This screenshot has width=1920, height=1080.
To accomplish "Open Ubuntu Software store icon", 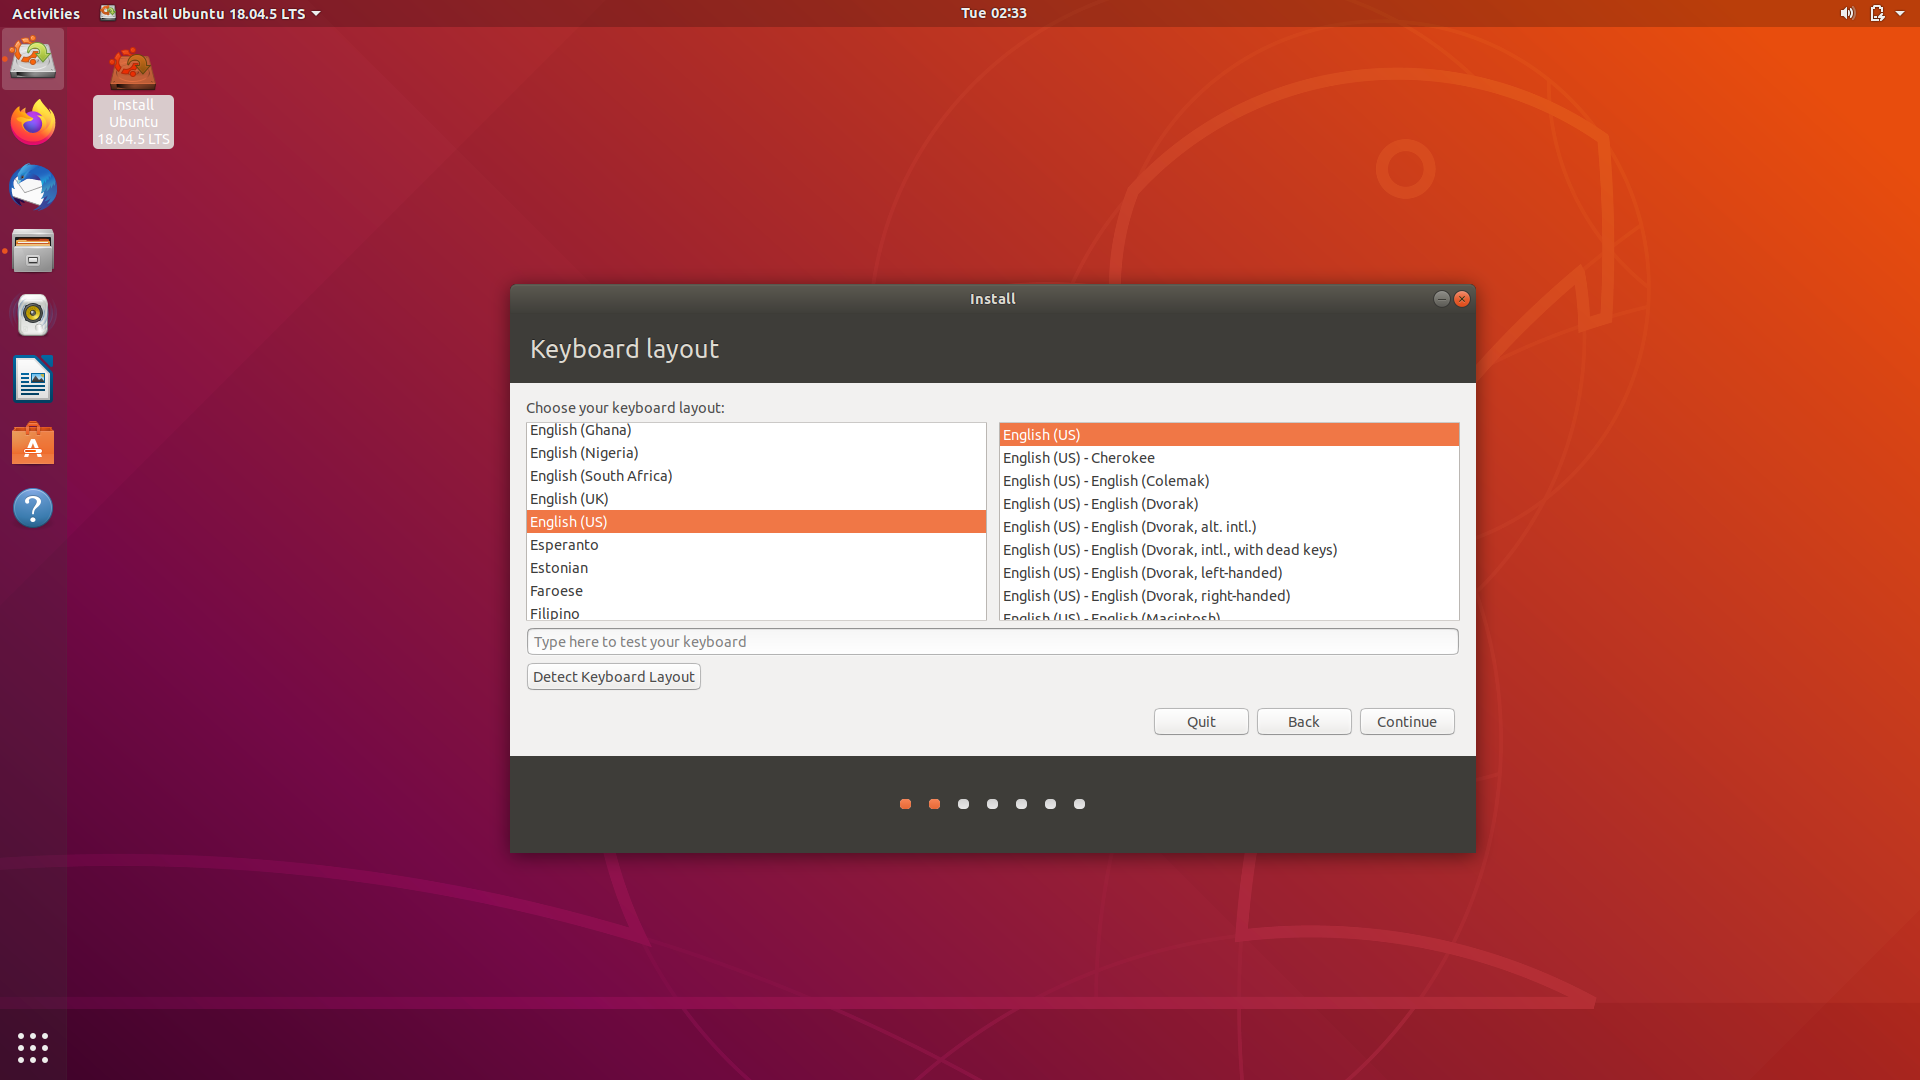I will point(33,444).
